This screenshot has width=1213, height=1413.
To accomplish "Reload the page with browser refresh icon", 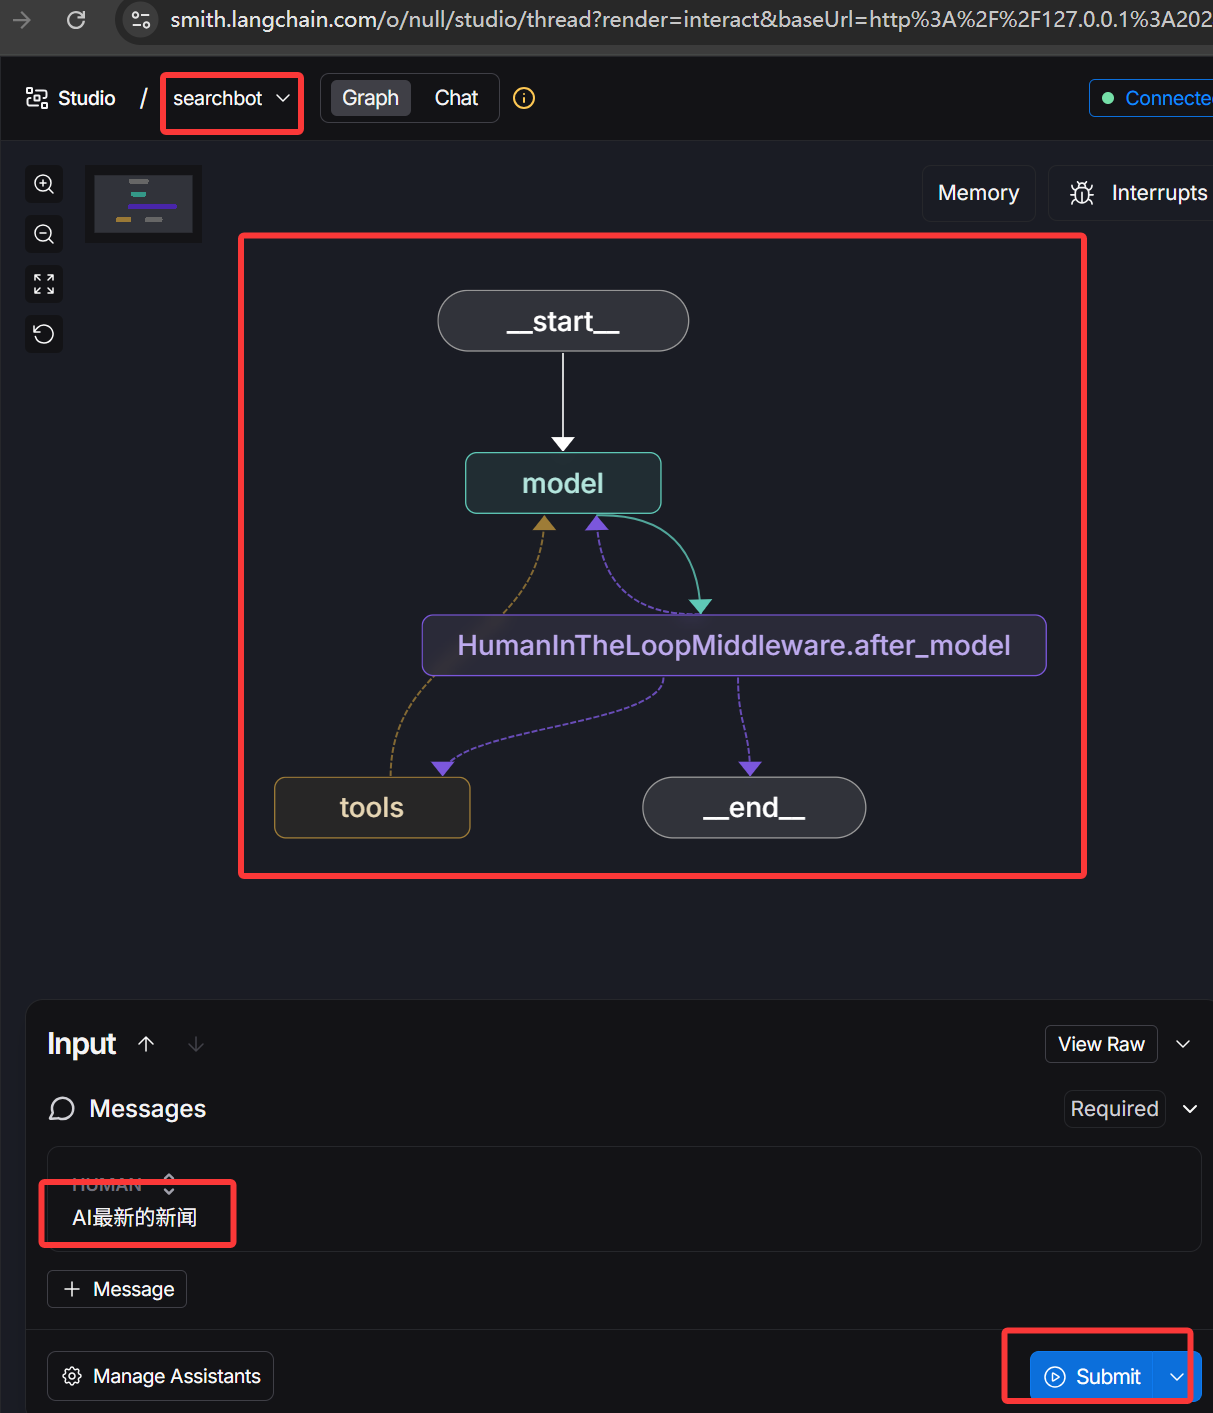I will pos(76,20).
